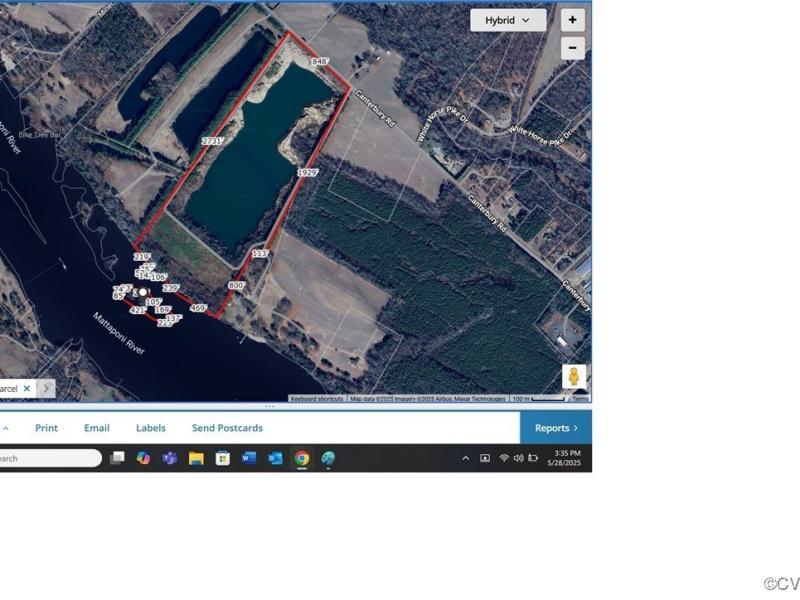This screenshot has height=600, width=800.
Task: Show hidden system tray icons
Action: coord(465,458)
